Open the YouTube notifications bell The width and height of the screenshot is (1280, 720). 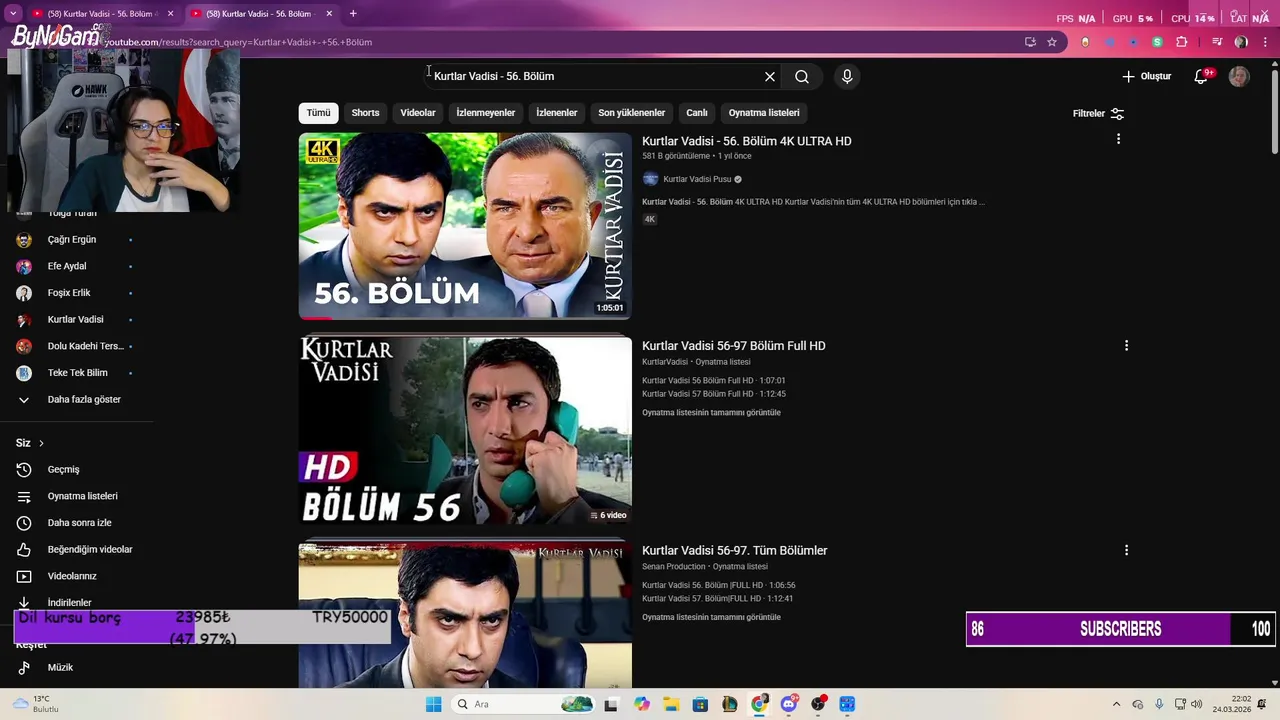pos(1202,76)
